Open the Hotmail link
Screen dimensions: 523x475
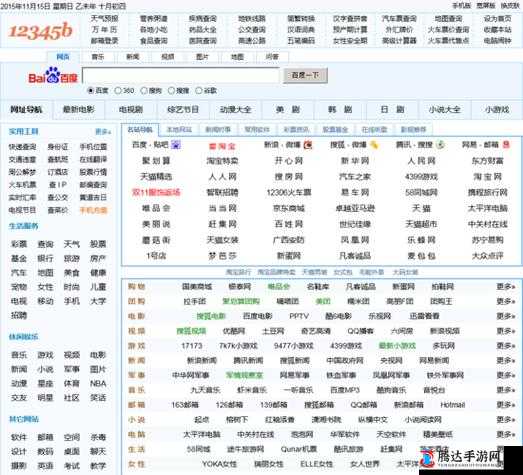coord(452,405)
